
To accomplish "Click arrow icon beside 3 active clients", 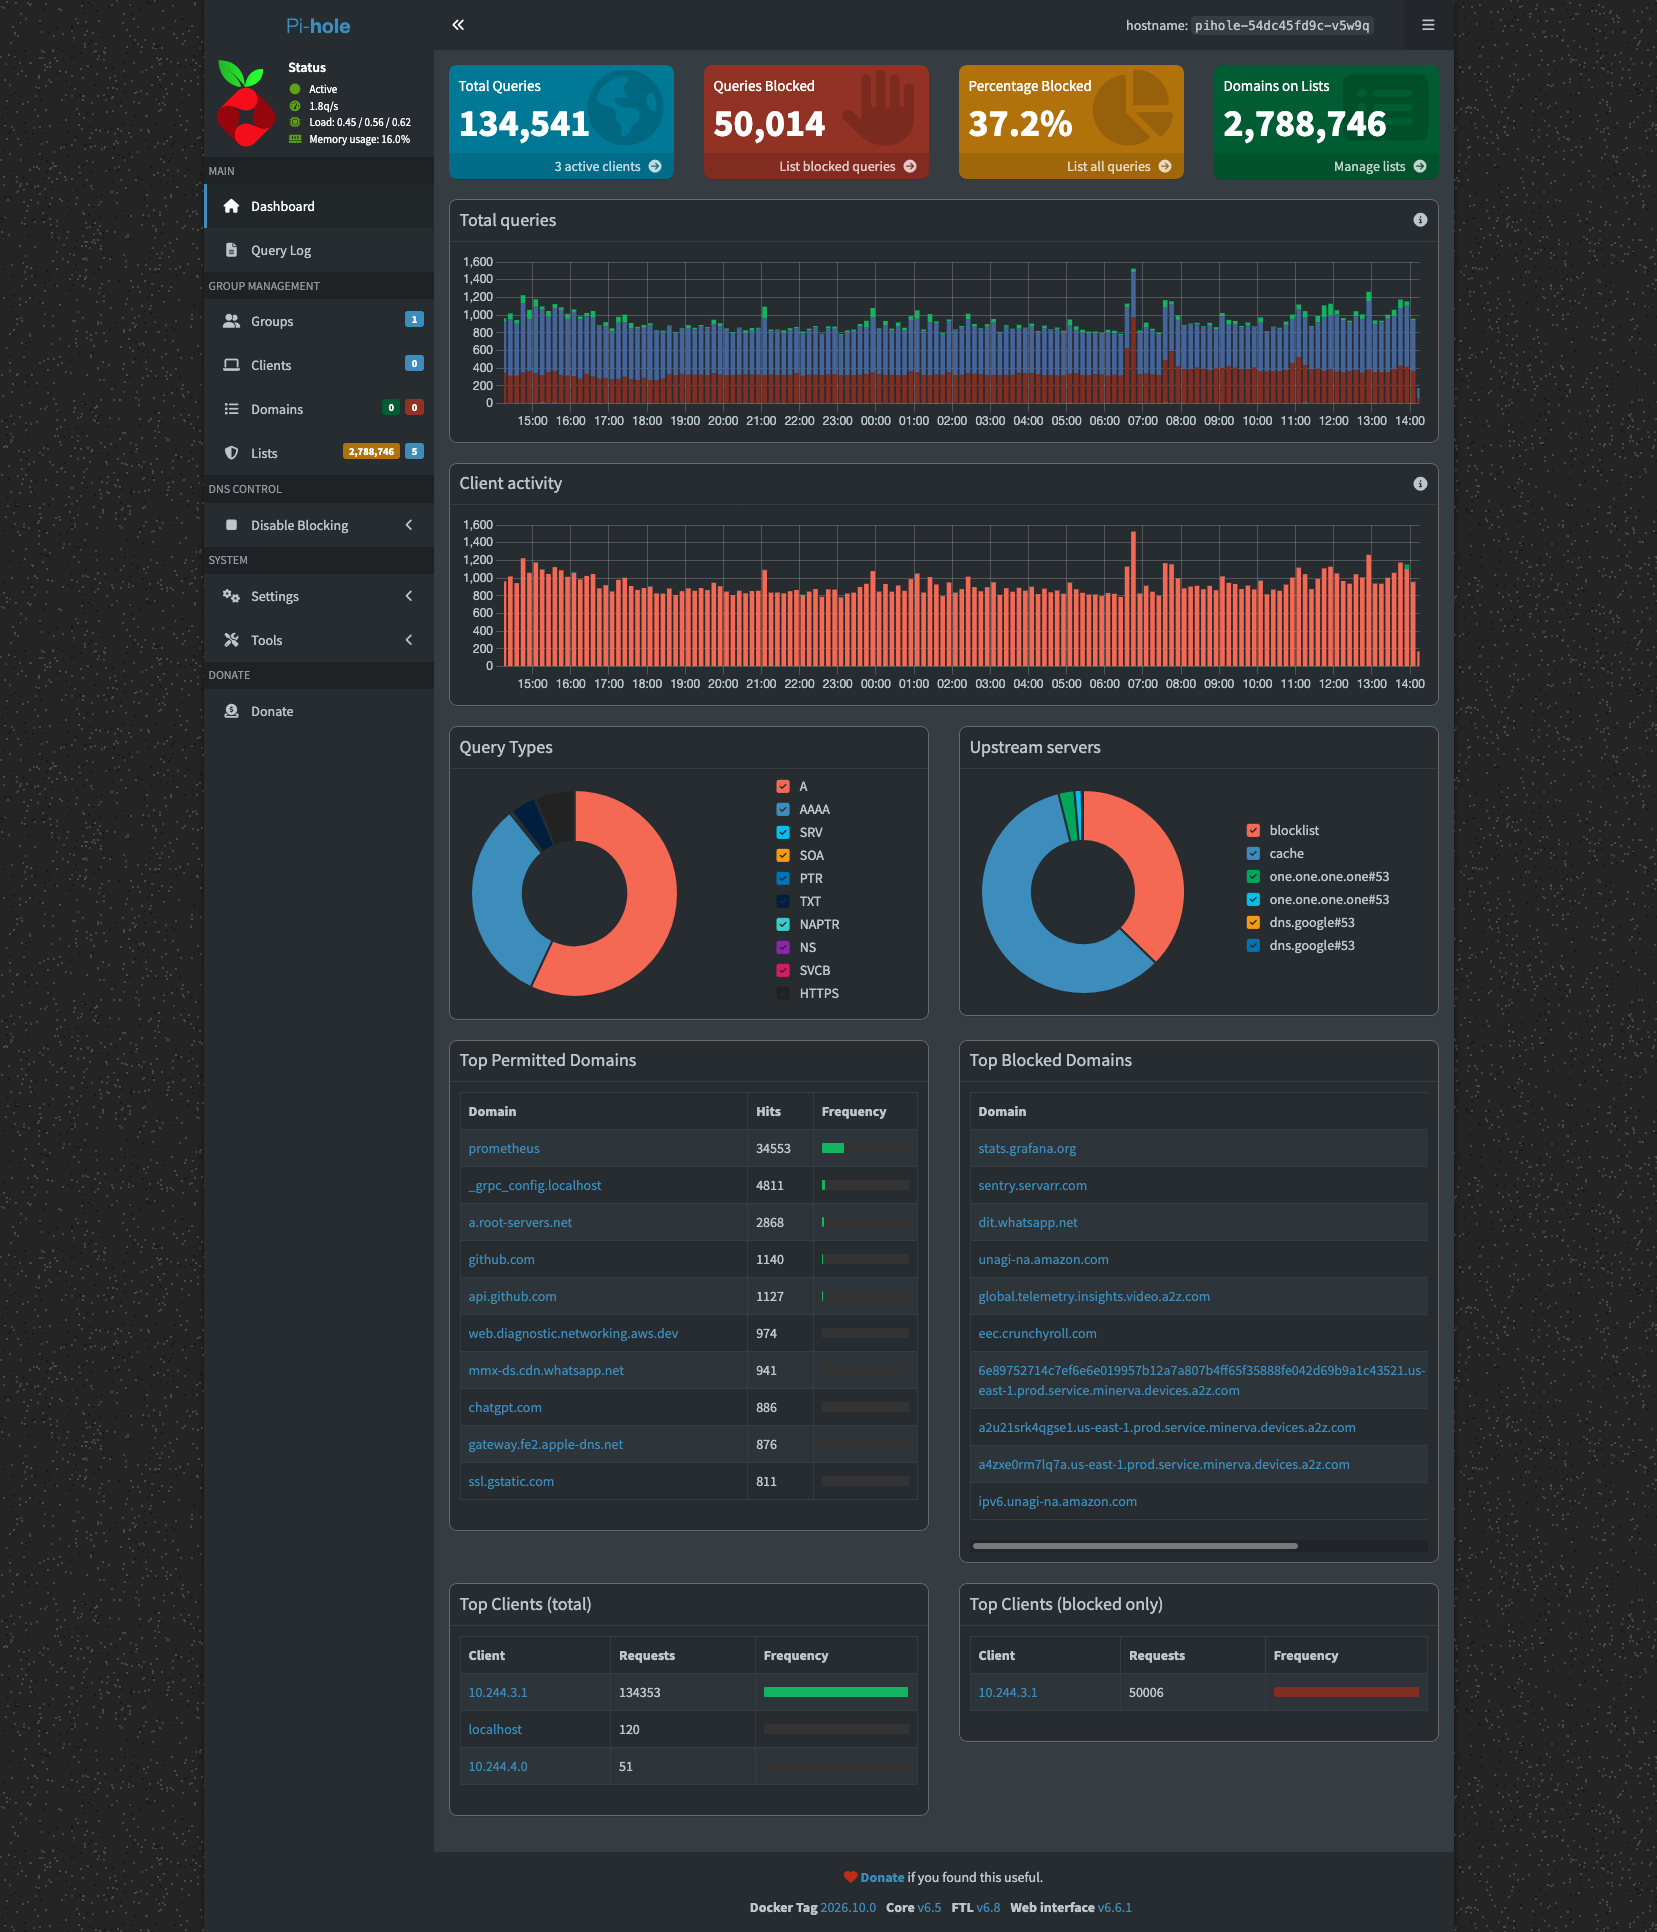I will coord(655,167).
